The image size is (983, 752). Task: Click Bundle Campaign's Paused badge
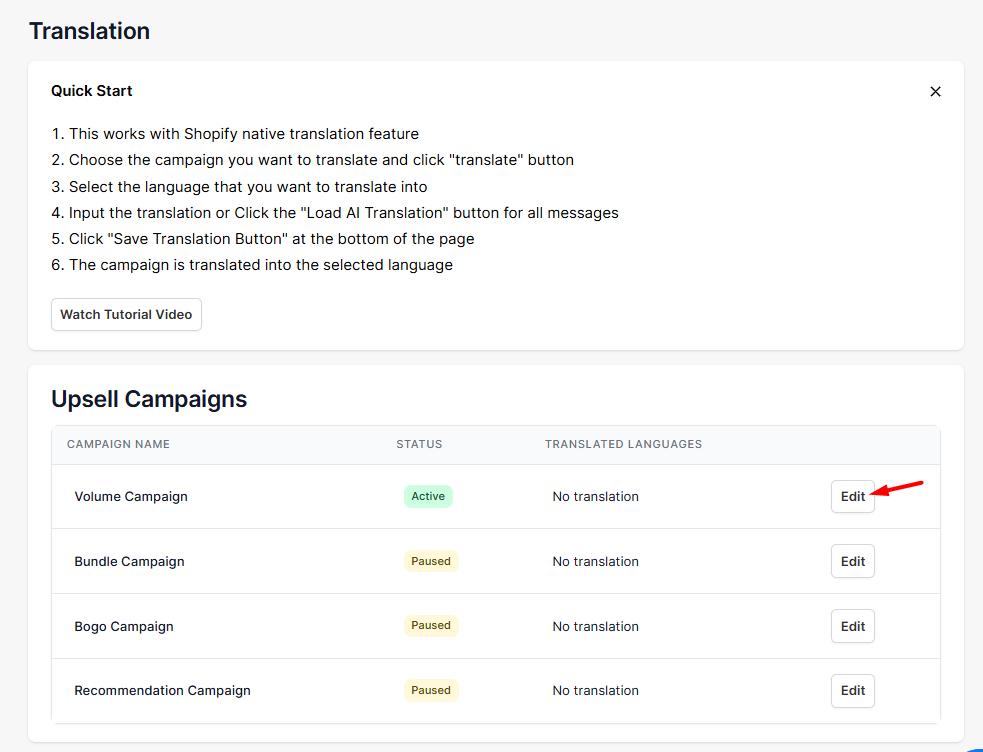click(x=431, y=561)
